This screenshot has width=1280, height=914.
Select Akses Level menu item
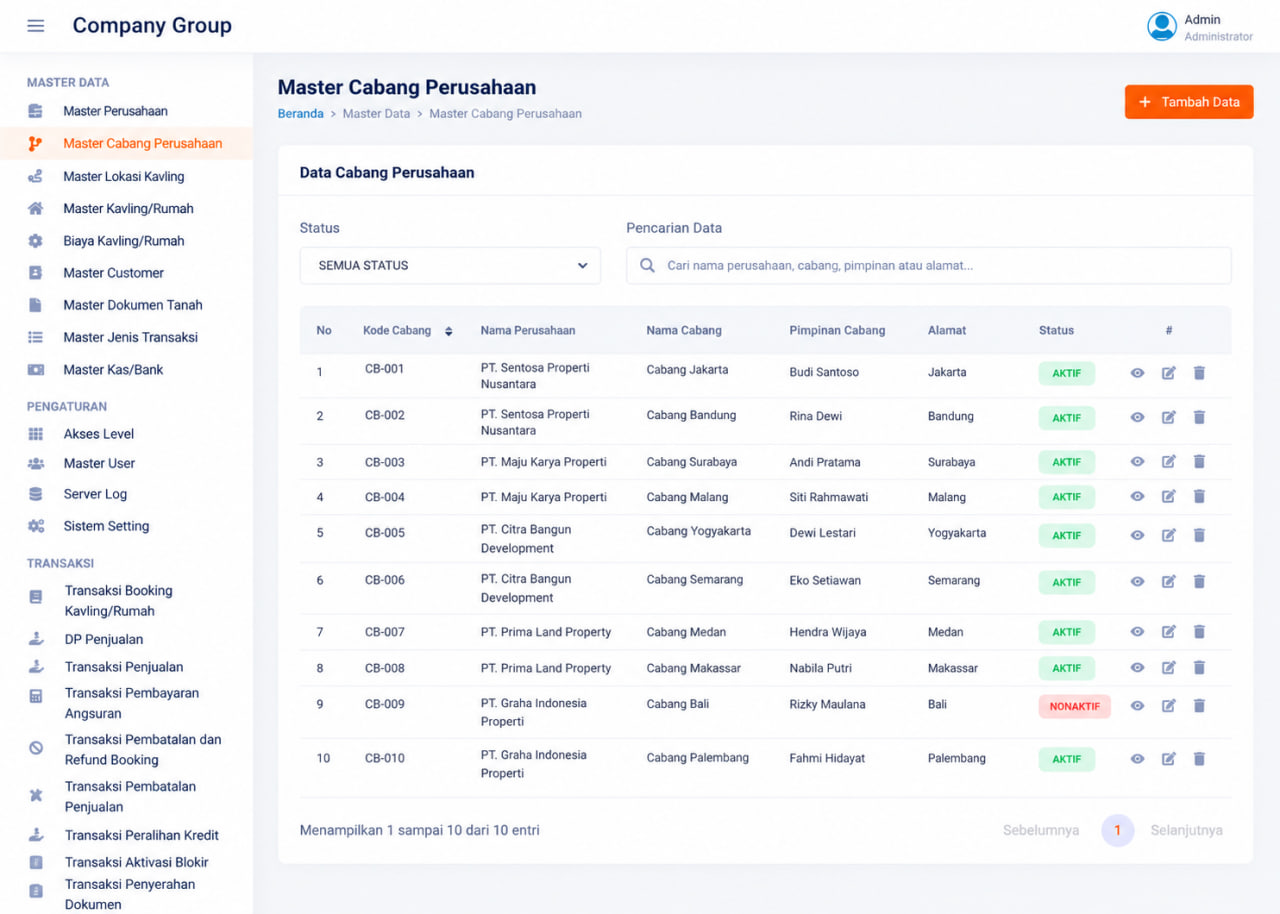pyautogui.click(x=98, y=434)
